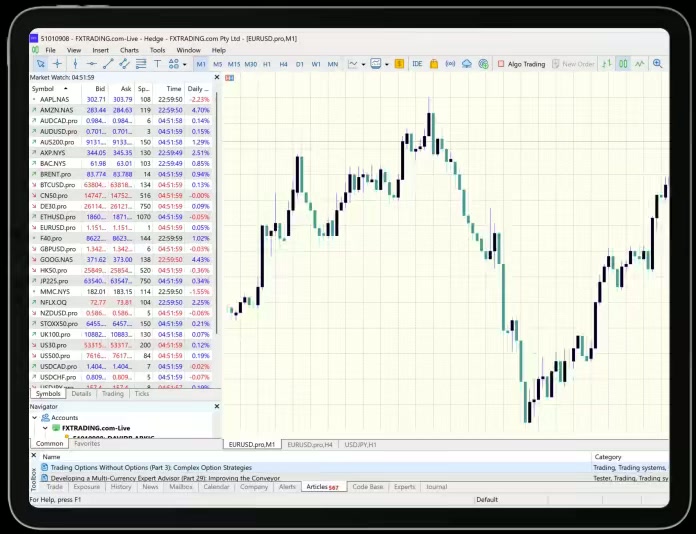Screen dimensions: 696x534
Task: Expand the shapes objects dropdown arrow
Action: point(185,64)
